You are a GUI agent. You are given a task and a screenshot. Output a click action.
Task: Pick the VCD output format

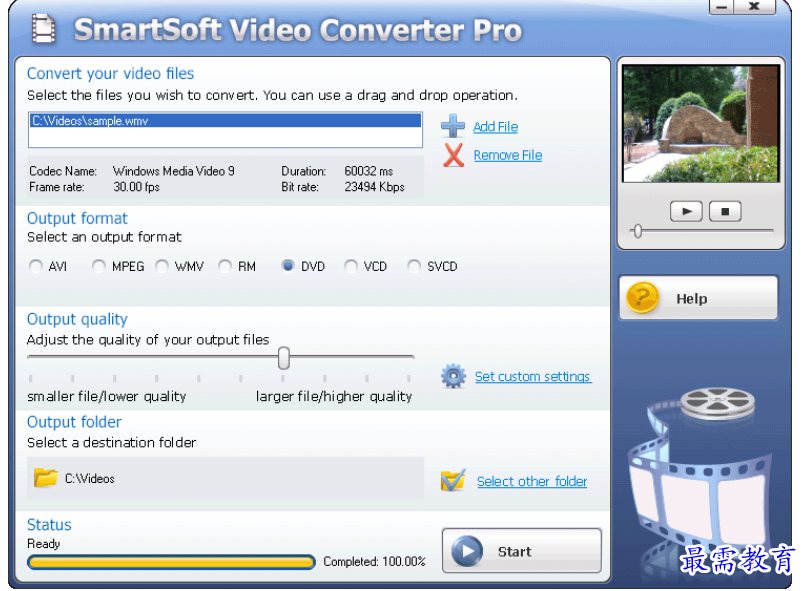(351, 266)
